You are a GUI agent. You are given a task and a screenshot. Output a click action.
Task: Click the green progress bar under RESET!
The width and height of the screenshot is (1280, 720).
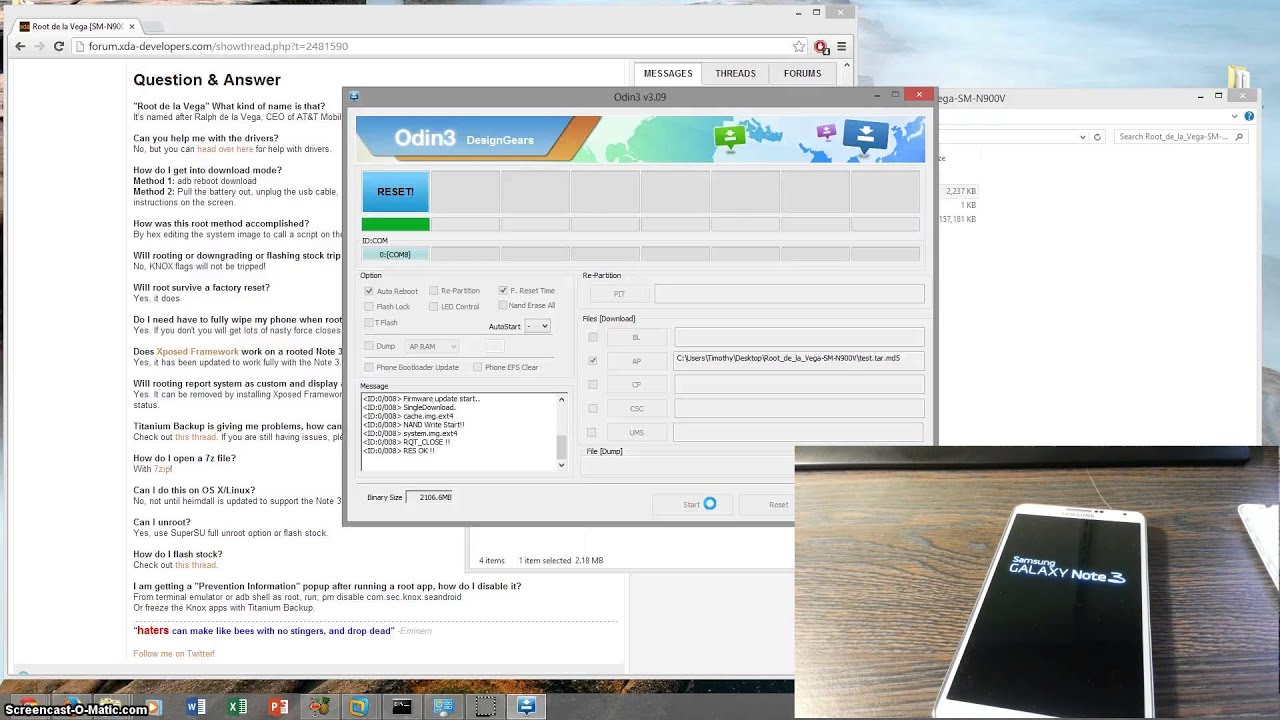click(395, 225)
